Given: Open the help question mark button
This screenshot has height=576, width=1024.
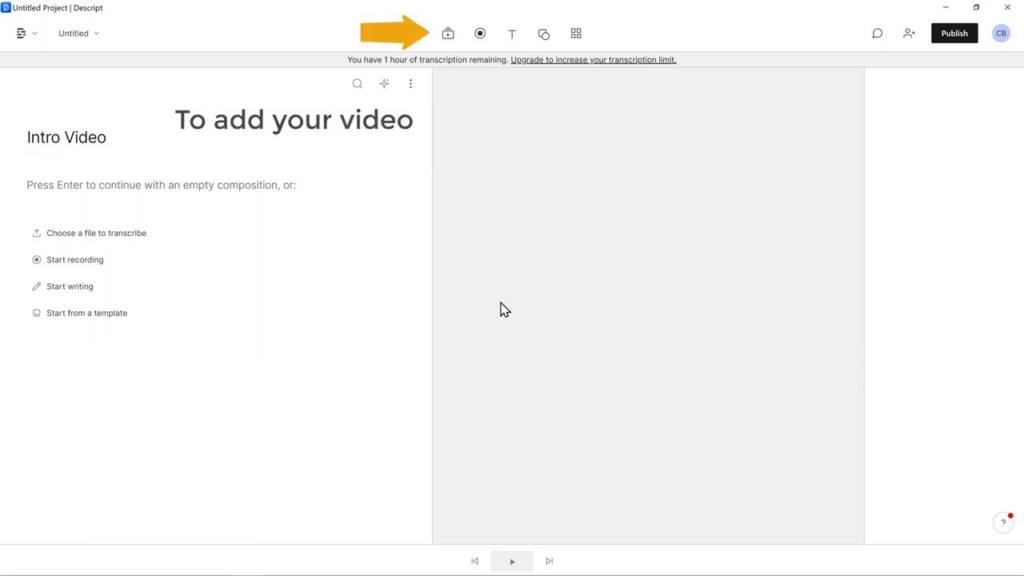Looking at the screenshot, I should [1003, 522].
